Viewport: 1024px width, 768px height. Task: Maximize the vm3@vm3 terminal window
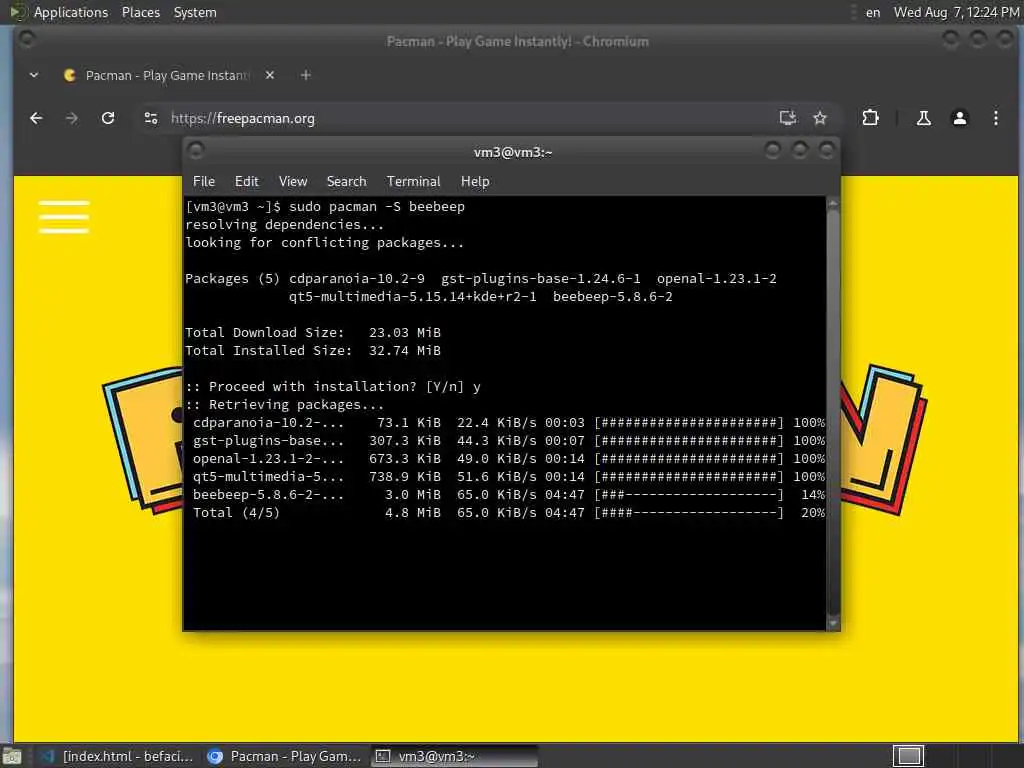tap(799, 151)
